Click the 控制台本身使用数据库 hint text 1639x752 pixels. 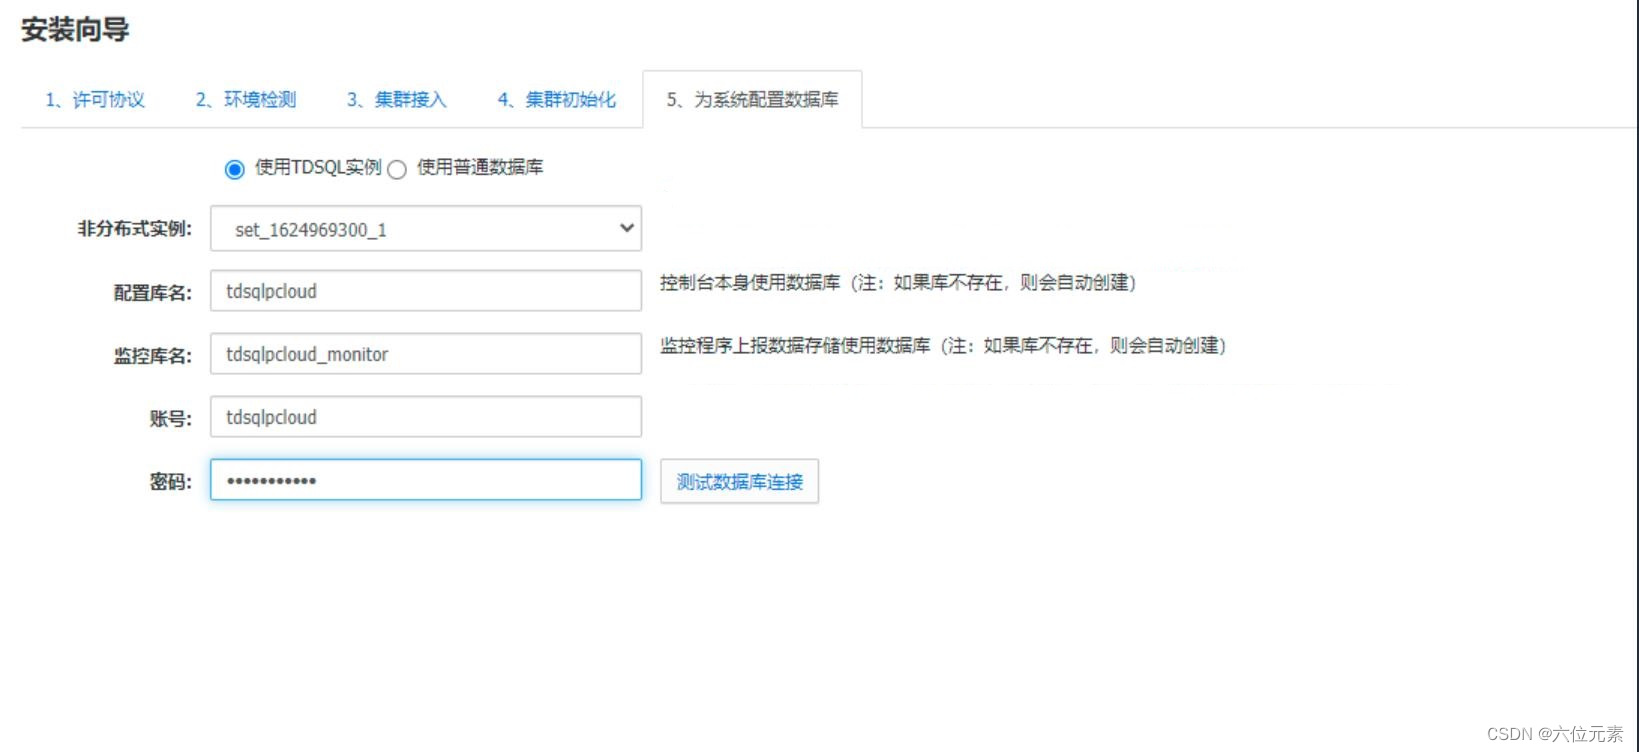898,283
